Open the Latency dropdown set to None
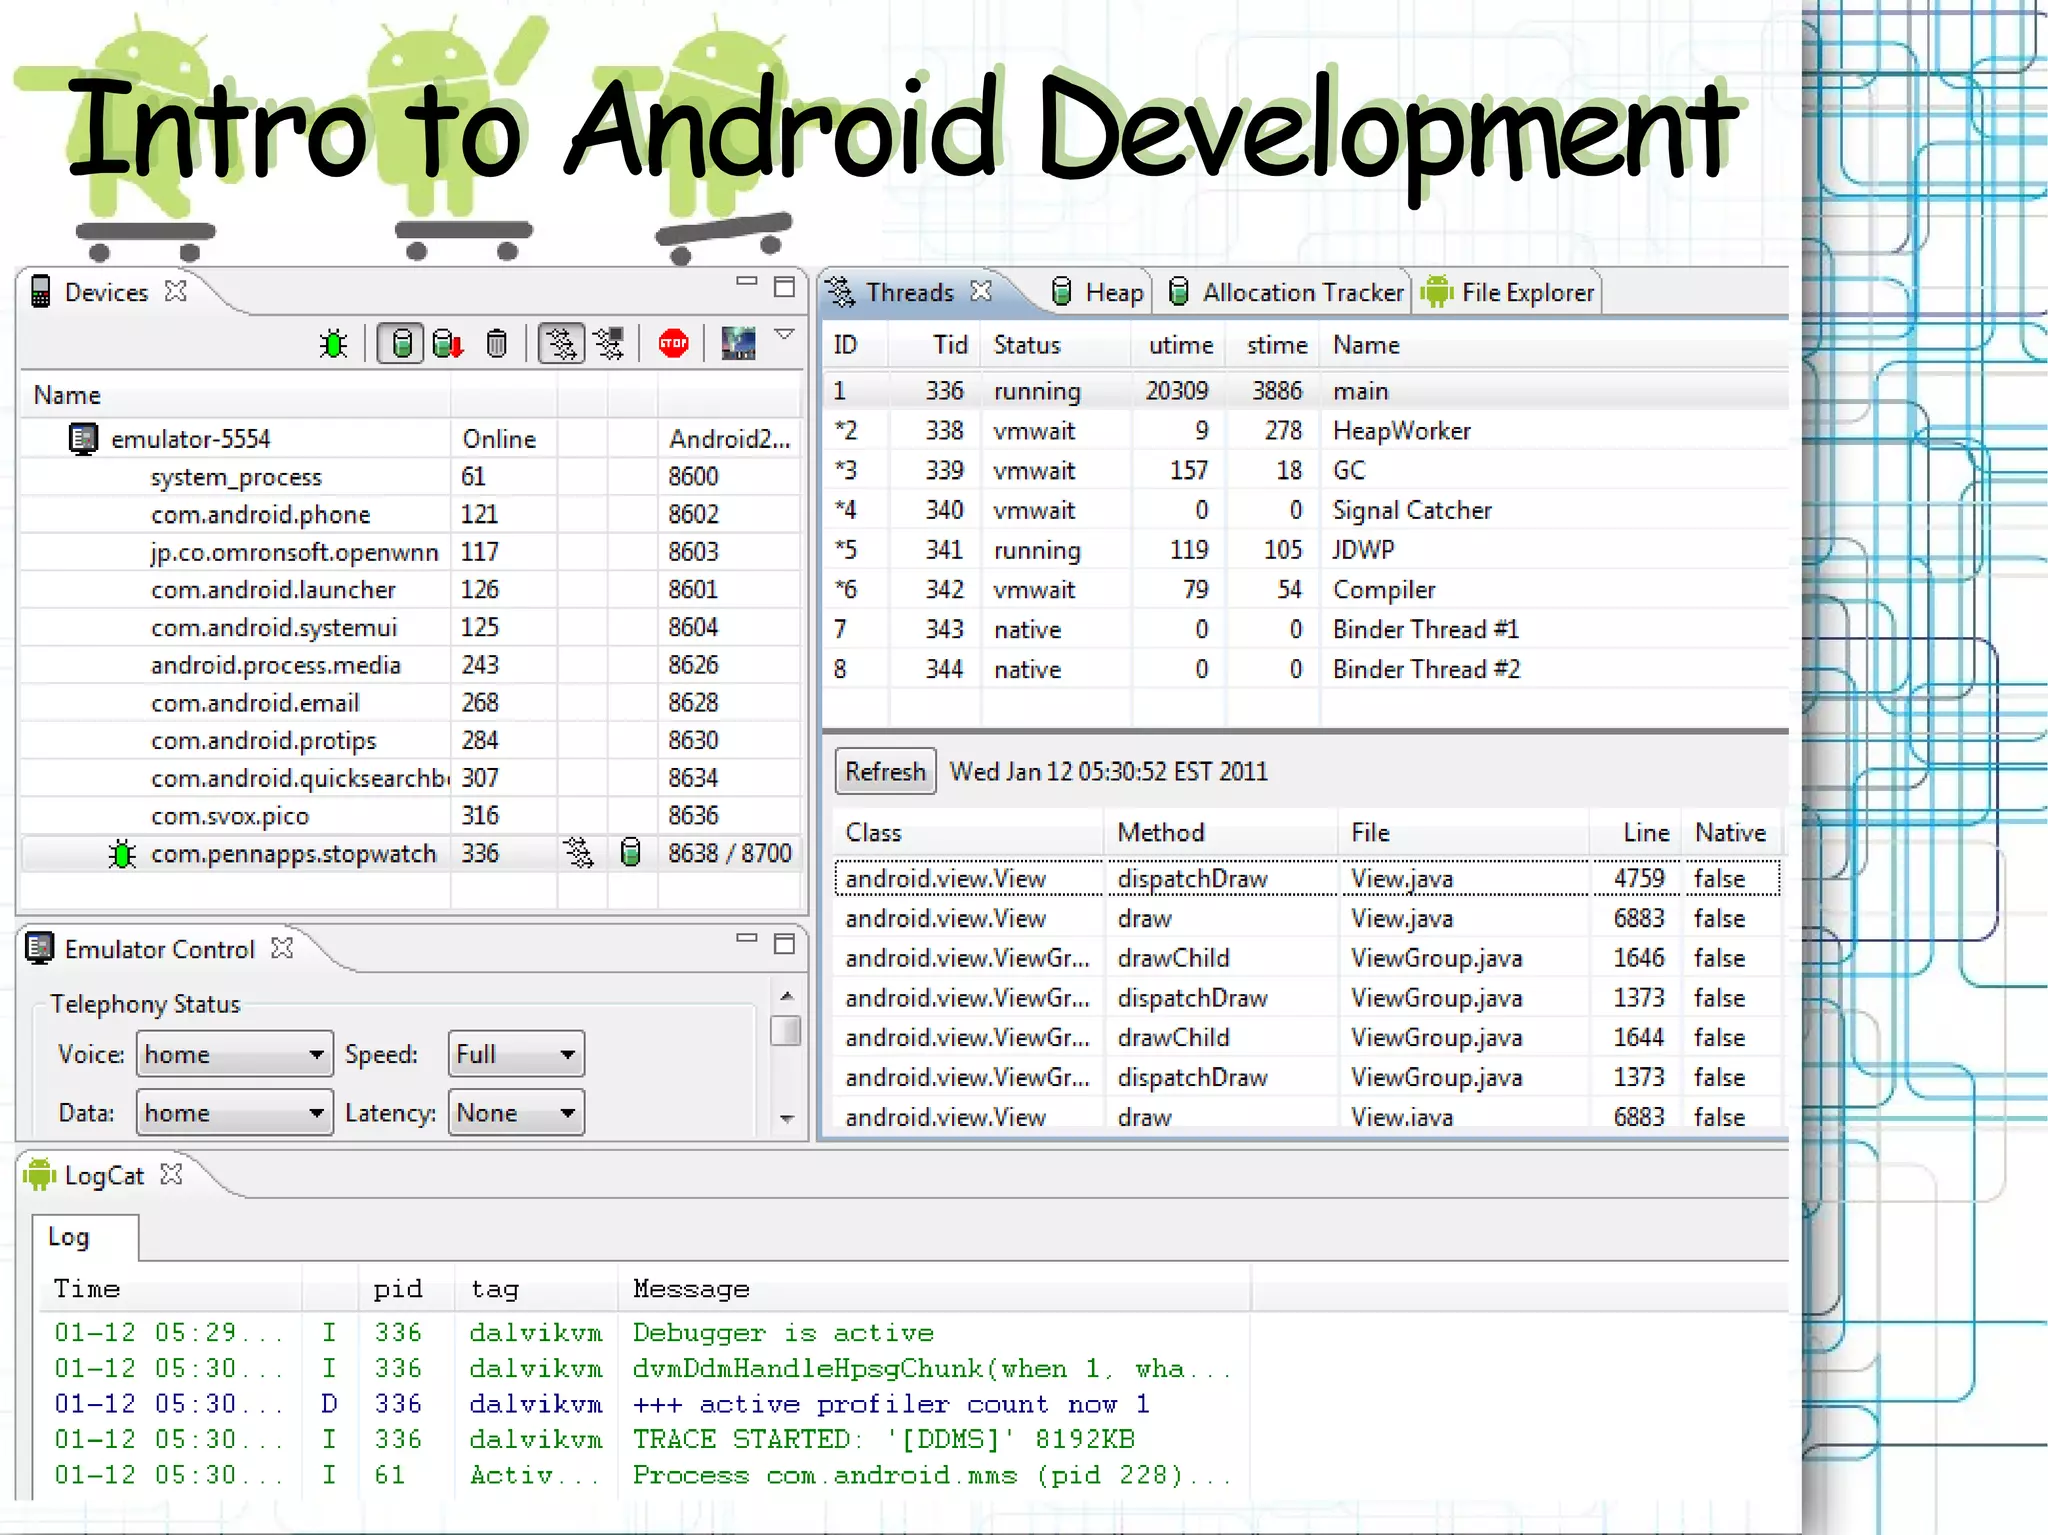The height and width of the screenshot is (1535, 2048). [x=516, y=1113]
